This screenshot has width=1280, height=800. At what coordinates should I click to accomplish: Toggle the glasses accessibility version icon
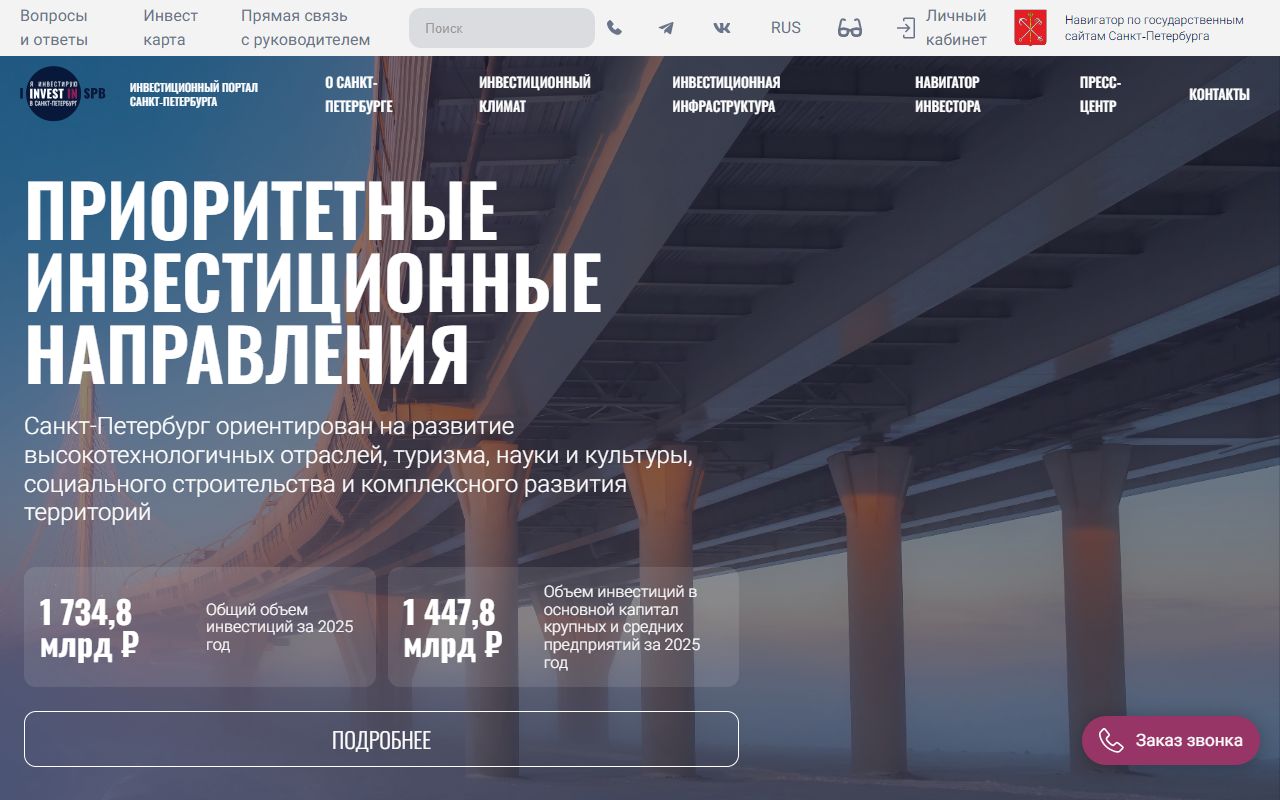click(850, 28)
